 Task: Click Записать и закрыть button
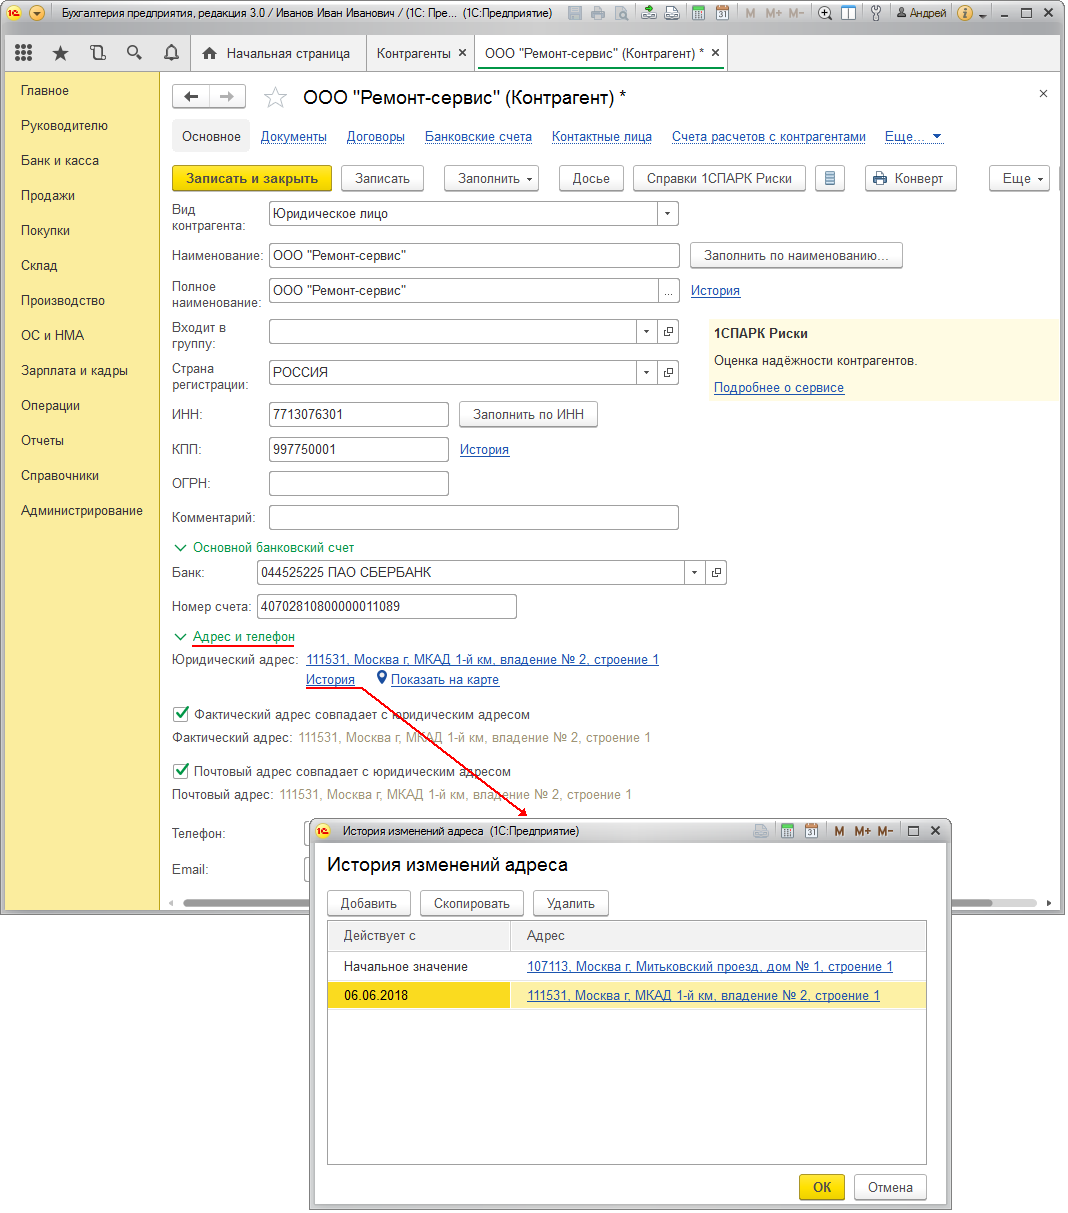point(252,178)
